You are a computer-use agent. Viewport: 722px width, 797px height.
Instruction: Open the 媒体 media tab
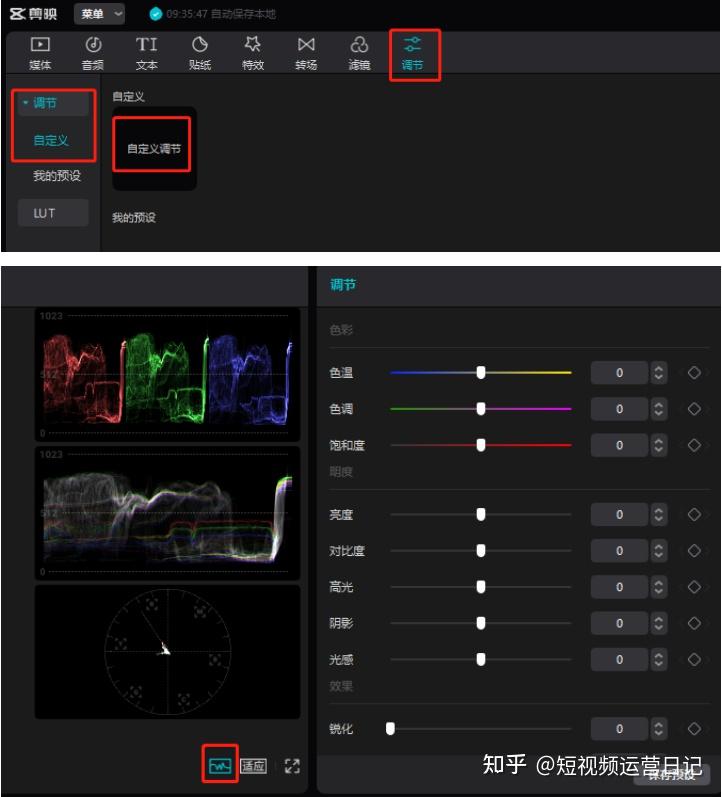point(40,53)
